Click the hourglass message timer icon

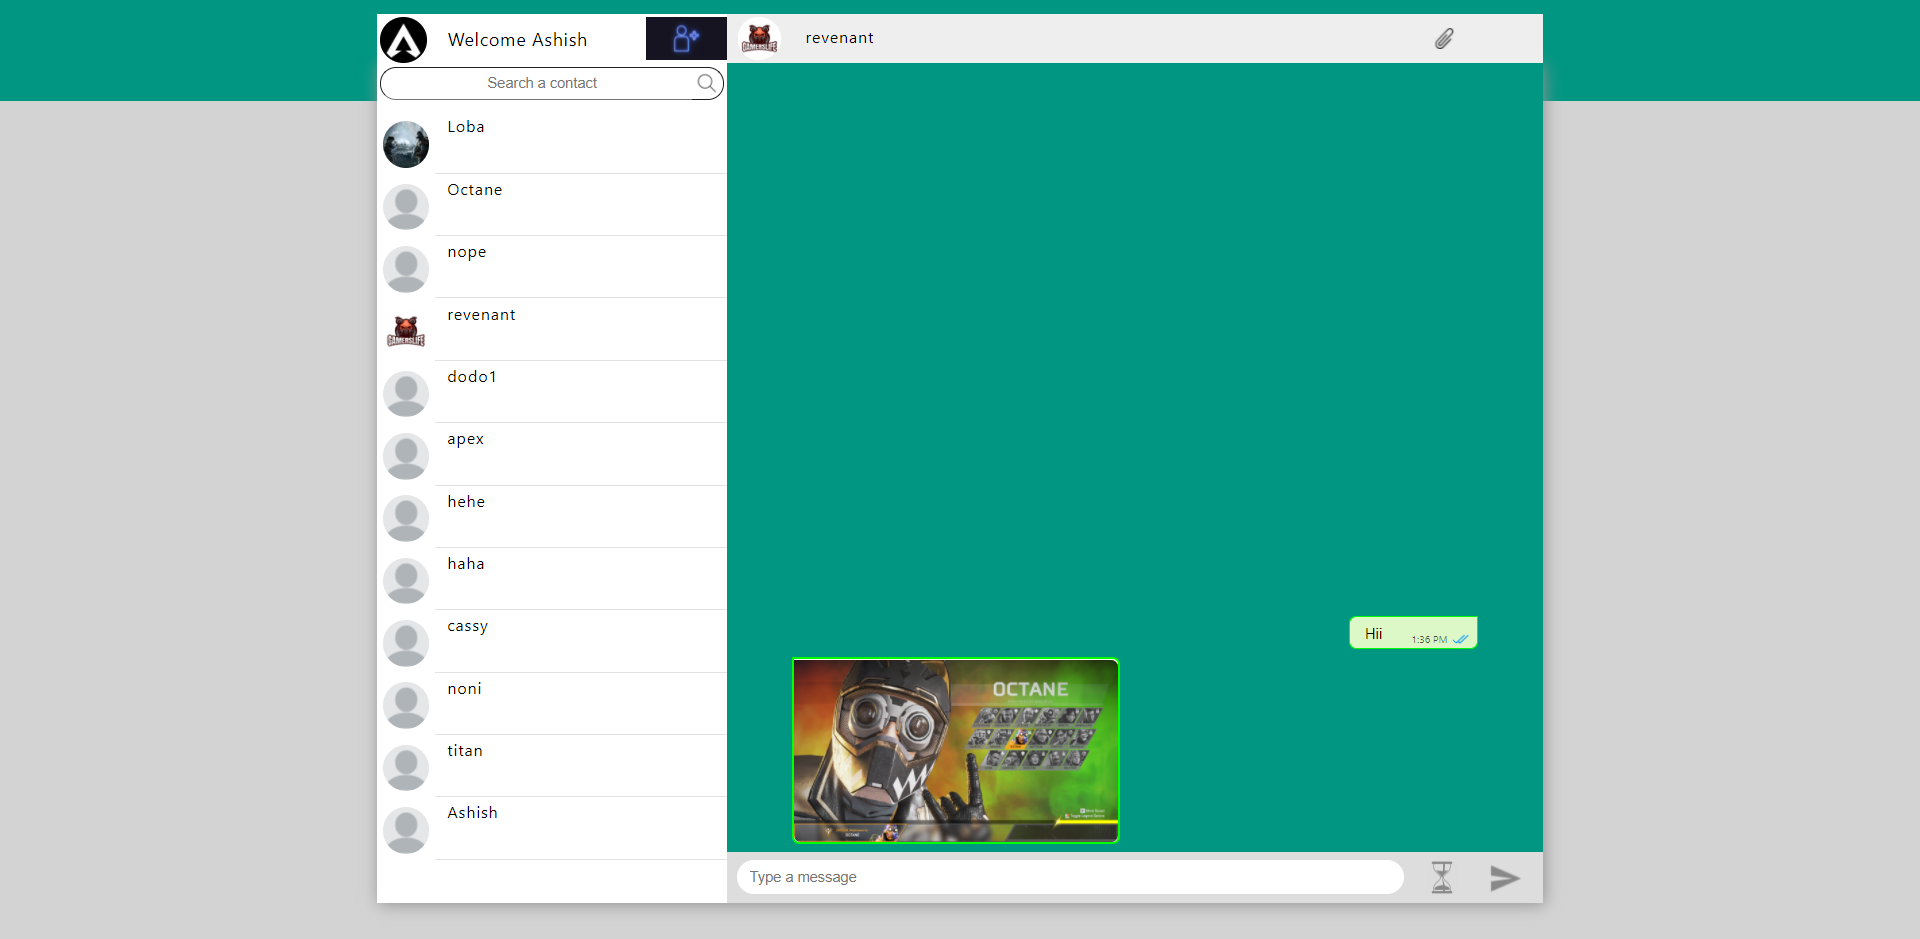(x=1442, y=877)
